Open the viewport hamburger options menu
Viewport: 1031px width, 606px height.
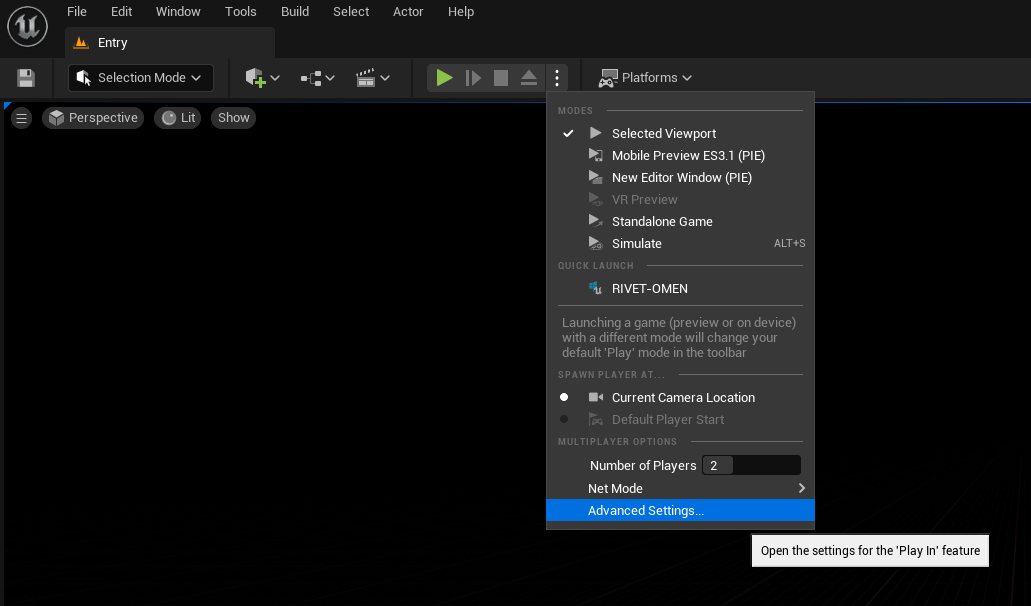[x=22, y=118]
